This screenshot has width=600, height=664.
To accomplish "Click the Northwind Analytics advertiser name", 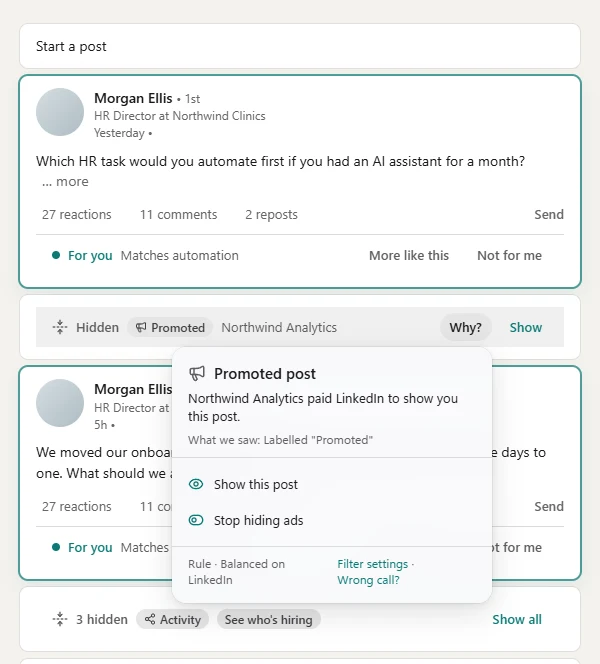I will pos(279,327).
